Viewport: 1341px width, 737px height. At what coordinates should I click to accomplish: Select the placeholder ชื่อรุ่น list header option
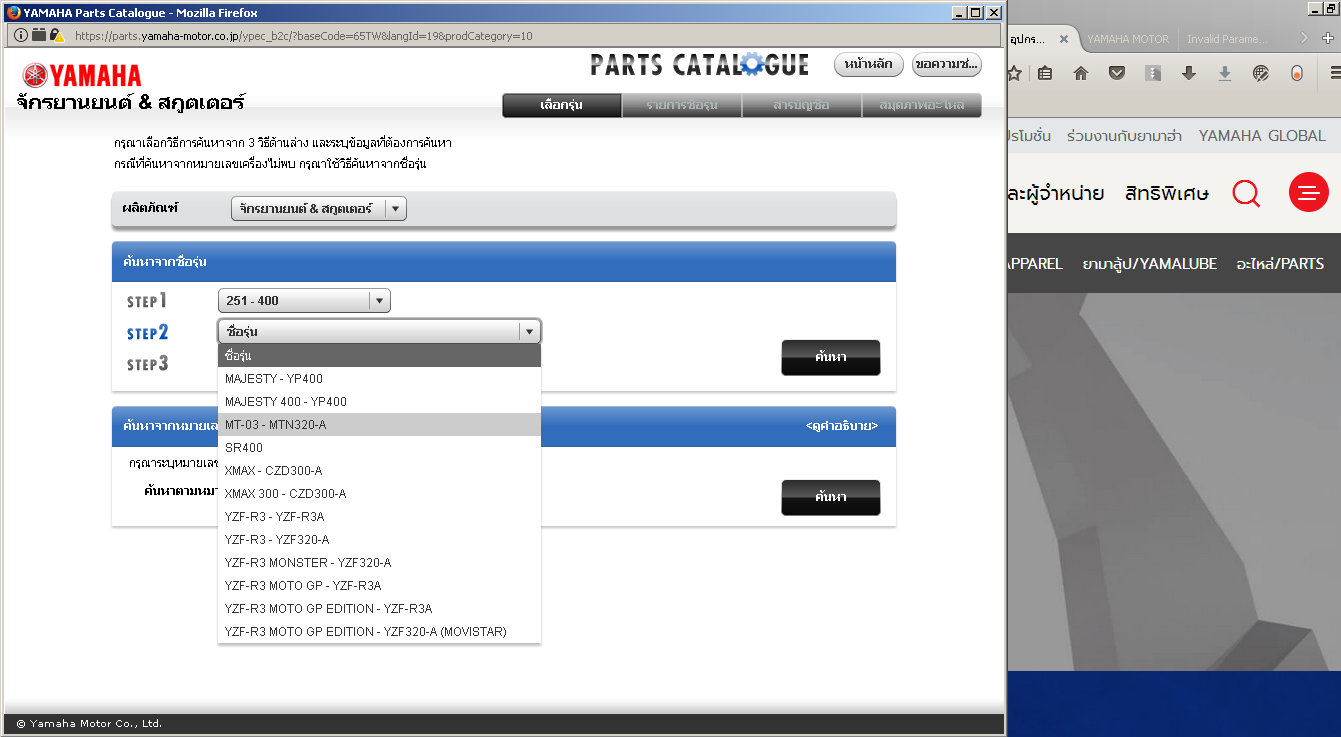click(379, 356)
